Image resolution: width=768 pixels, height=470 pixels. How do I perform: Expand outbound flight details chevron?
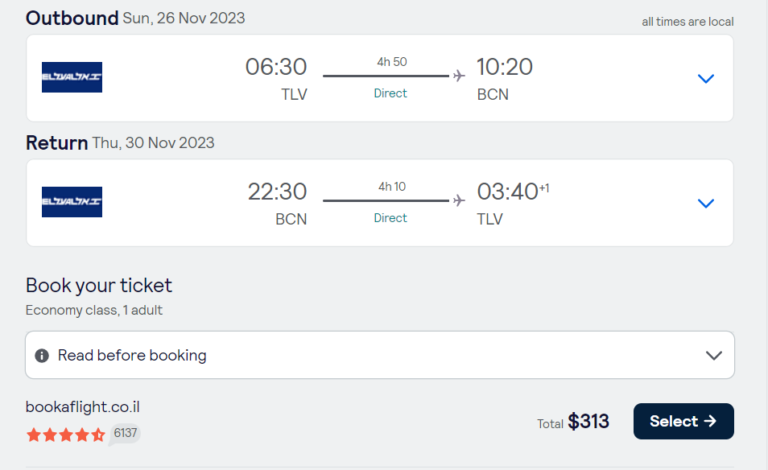(x=706, y=78)
